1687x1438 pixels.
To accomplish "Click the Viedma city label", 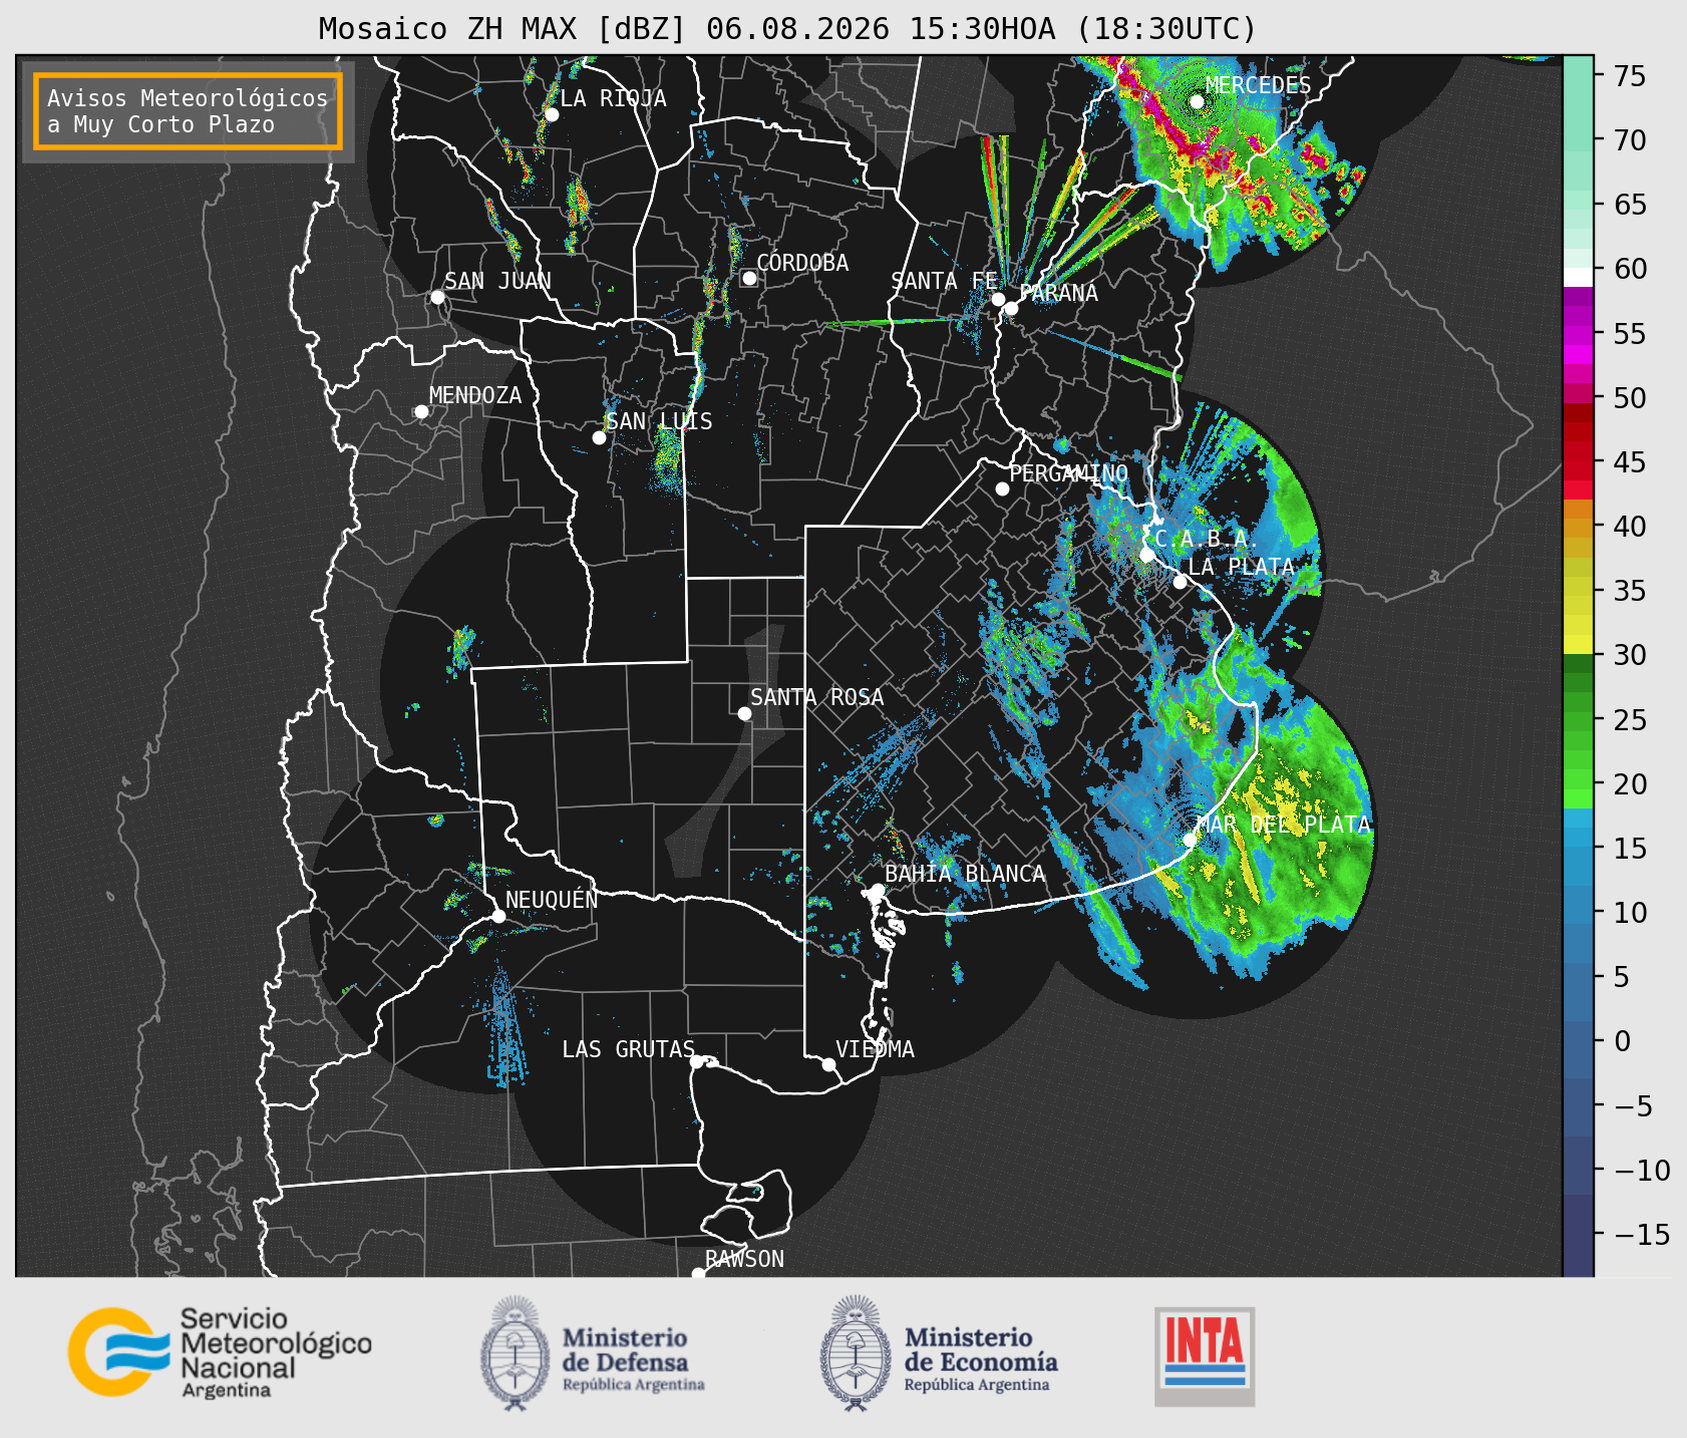I will tap(875, 1049).
